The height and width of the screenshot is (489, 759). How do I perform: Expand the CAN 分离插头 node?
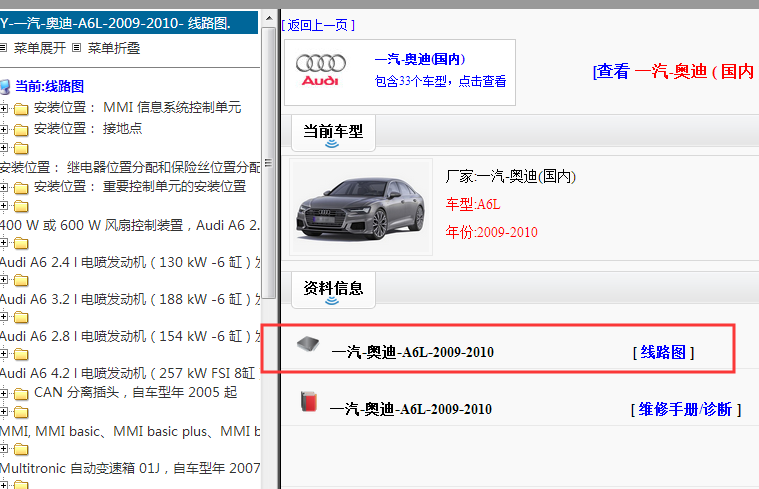3,393
